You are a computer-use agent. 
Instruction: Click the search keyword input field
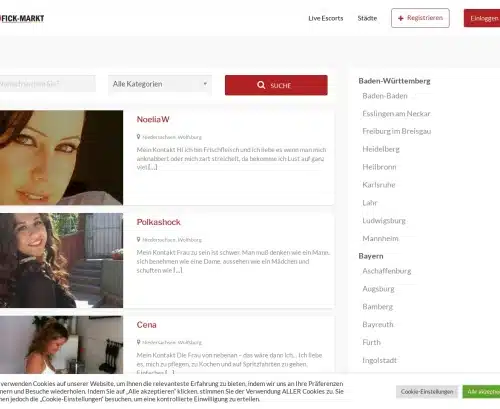[48, 84]
